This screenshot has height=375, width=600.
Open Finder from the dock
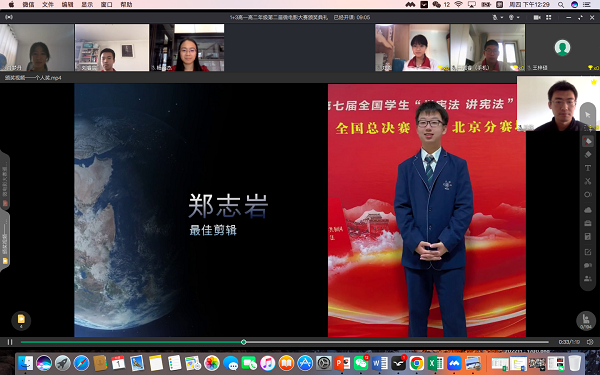click(x=26, y=363)
